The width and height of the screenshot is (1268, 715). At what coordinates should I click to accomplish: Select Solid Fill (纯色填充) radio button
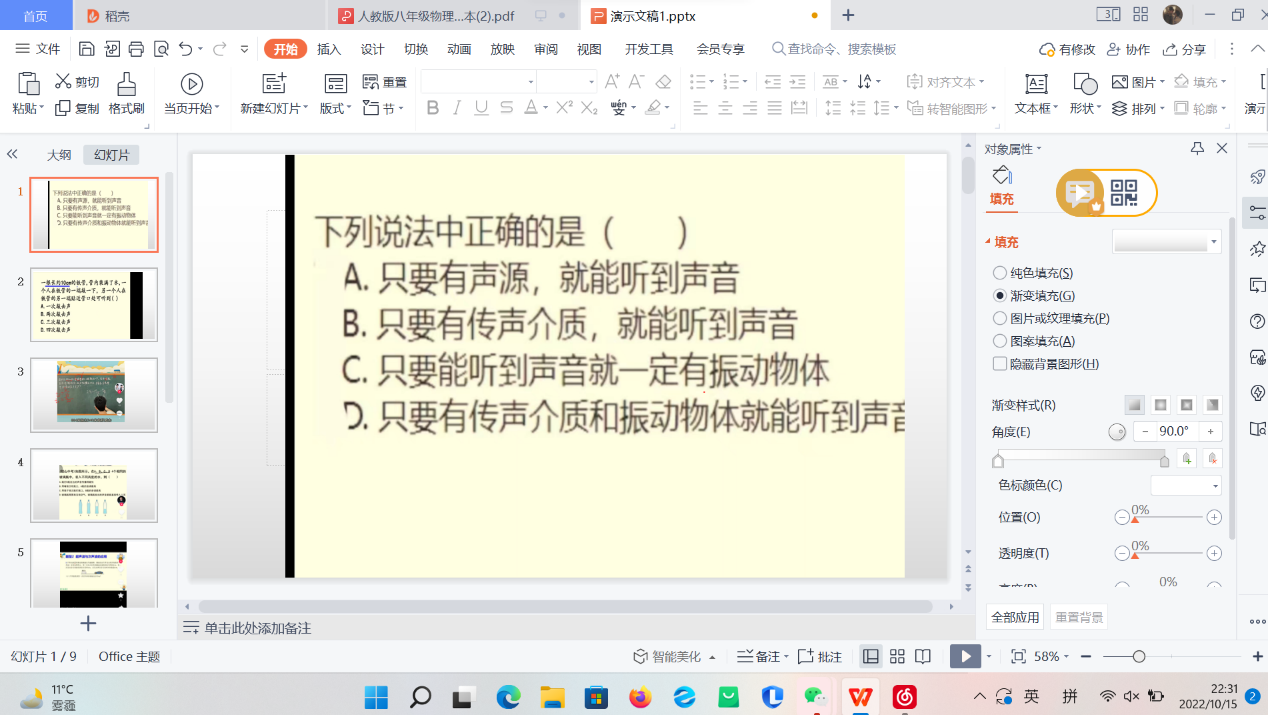1000,273
